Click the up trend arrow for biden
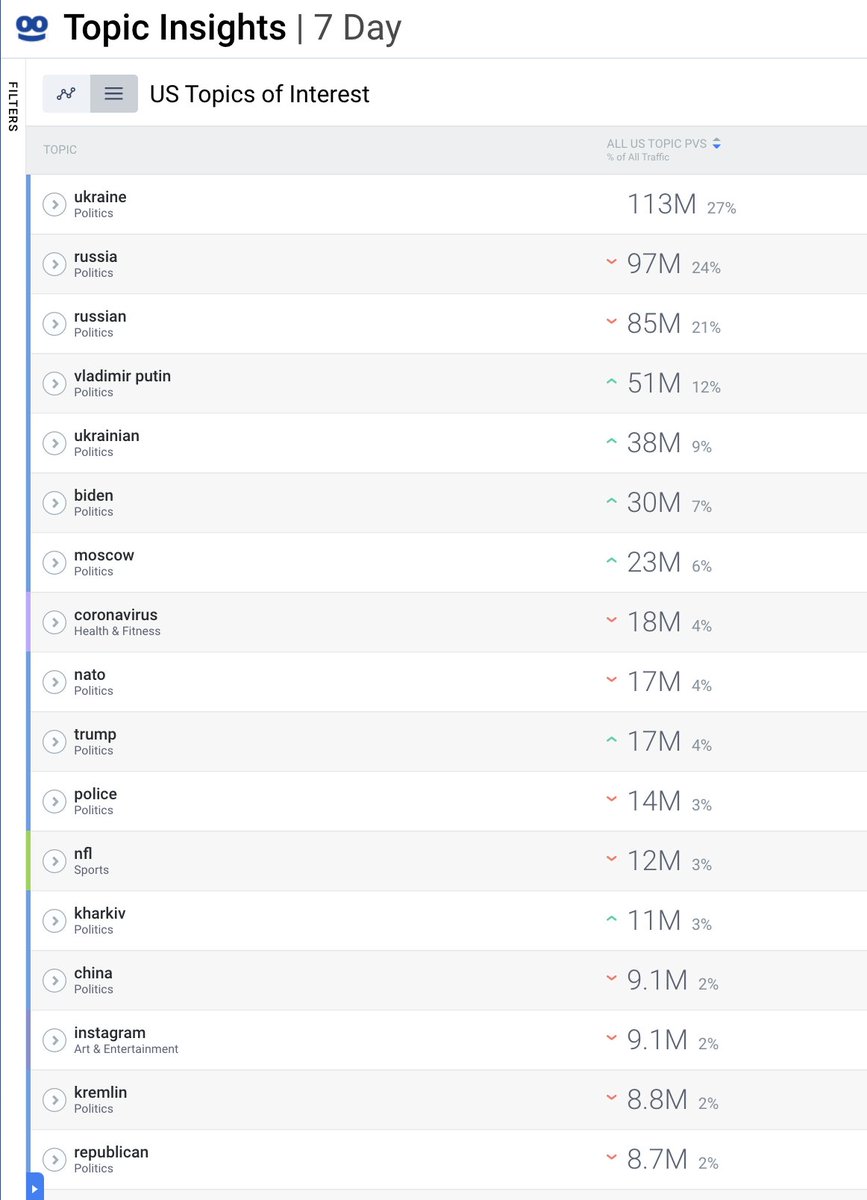The image size is (867, 1200). [x=611, y=501]
